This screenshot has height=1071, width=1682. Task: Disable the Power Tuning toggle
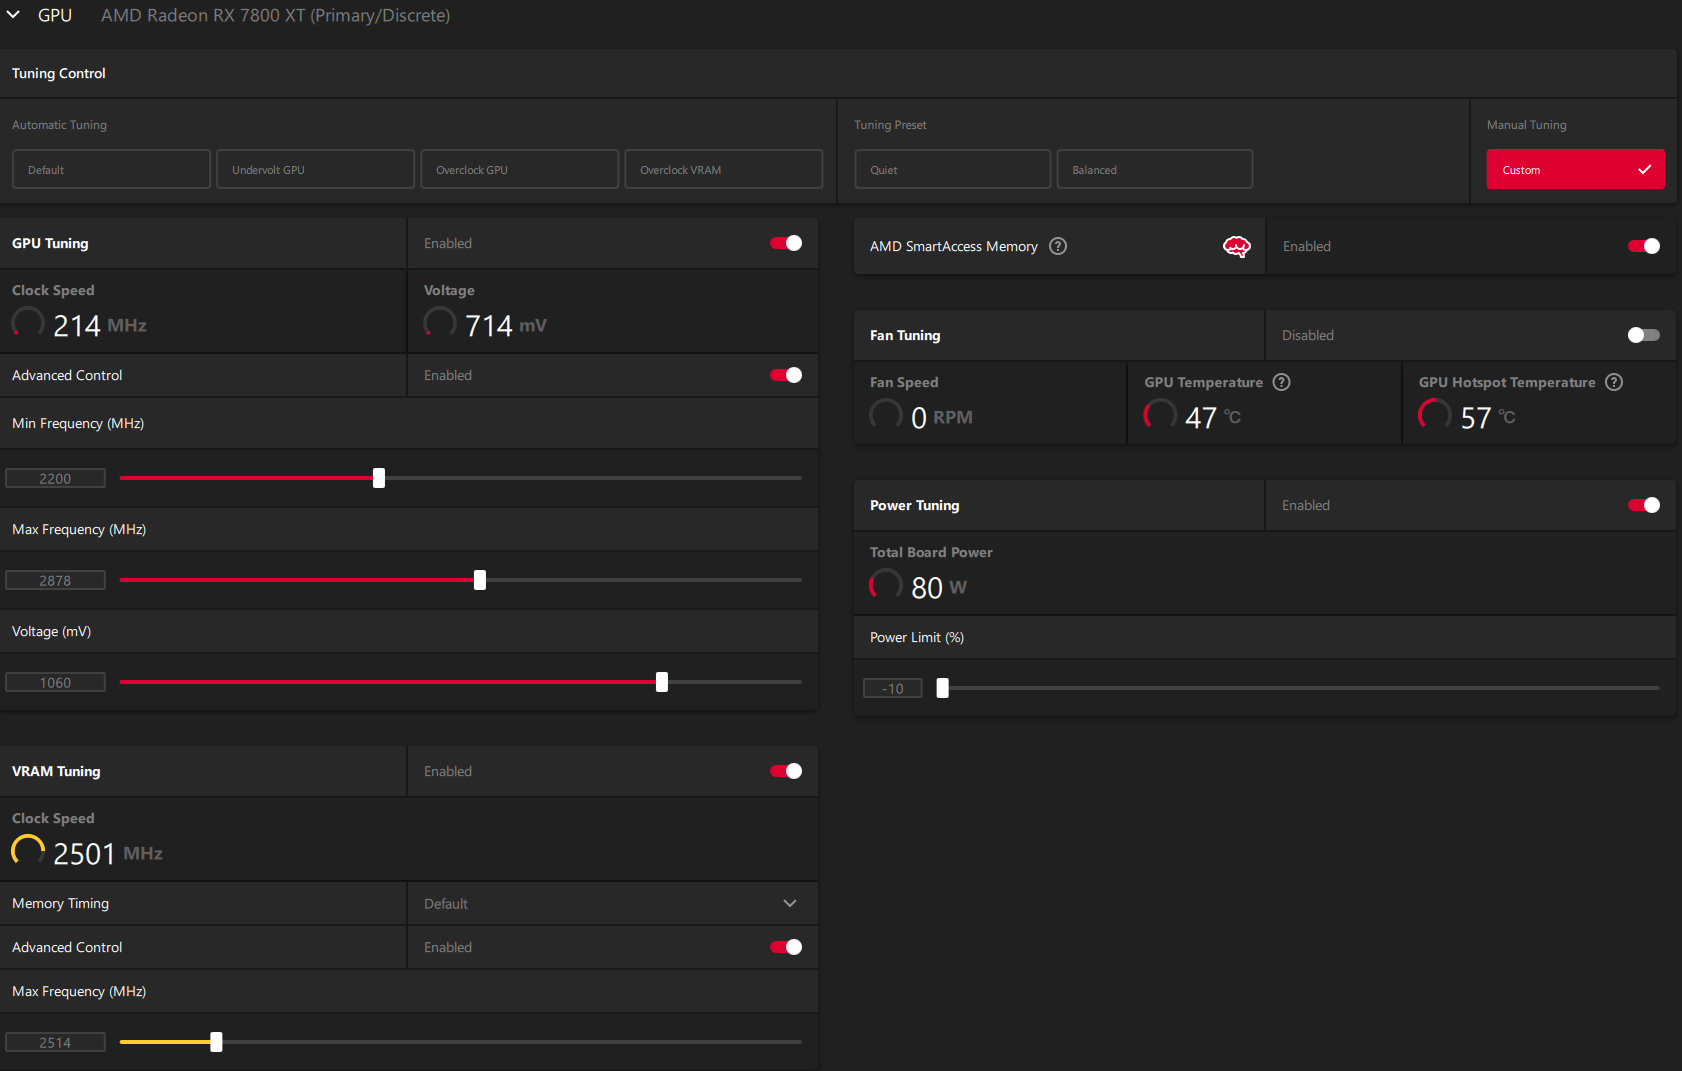click(1644, 505)
